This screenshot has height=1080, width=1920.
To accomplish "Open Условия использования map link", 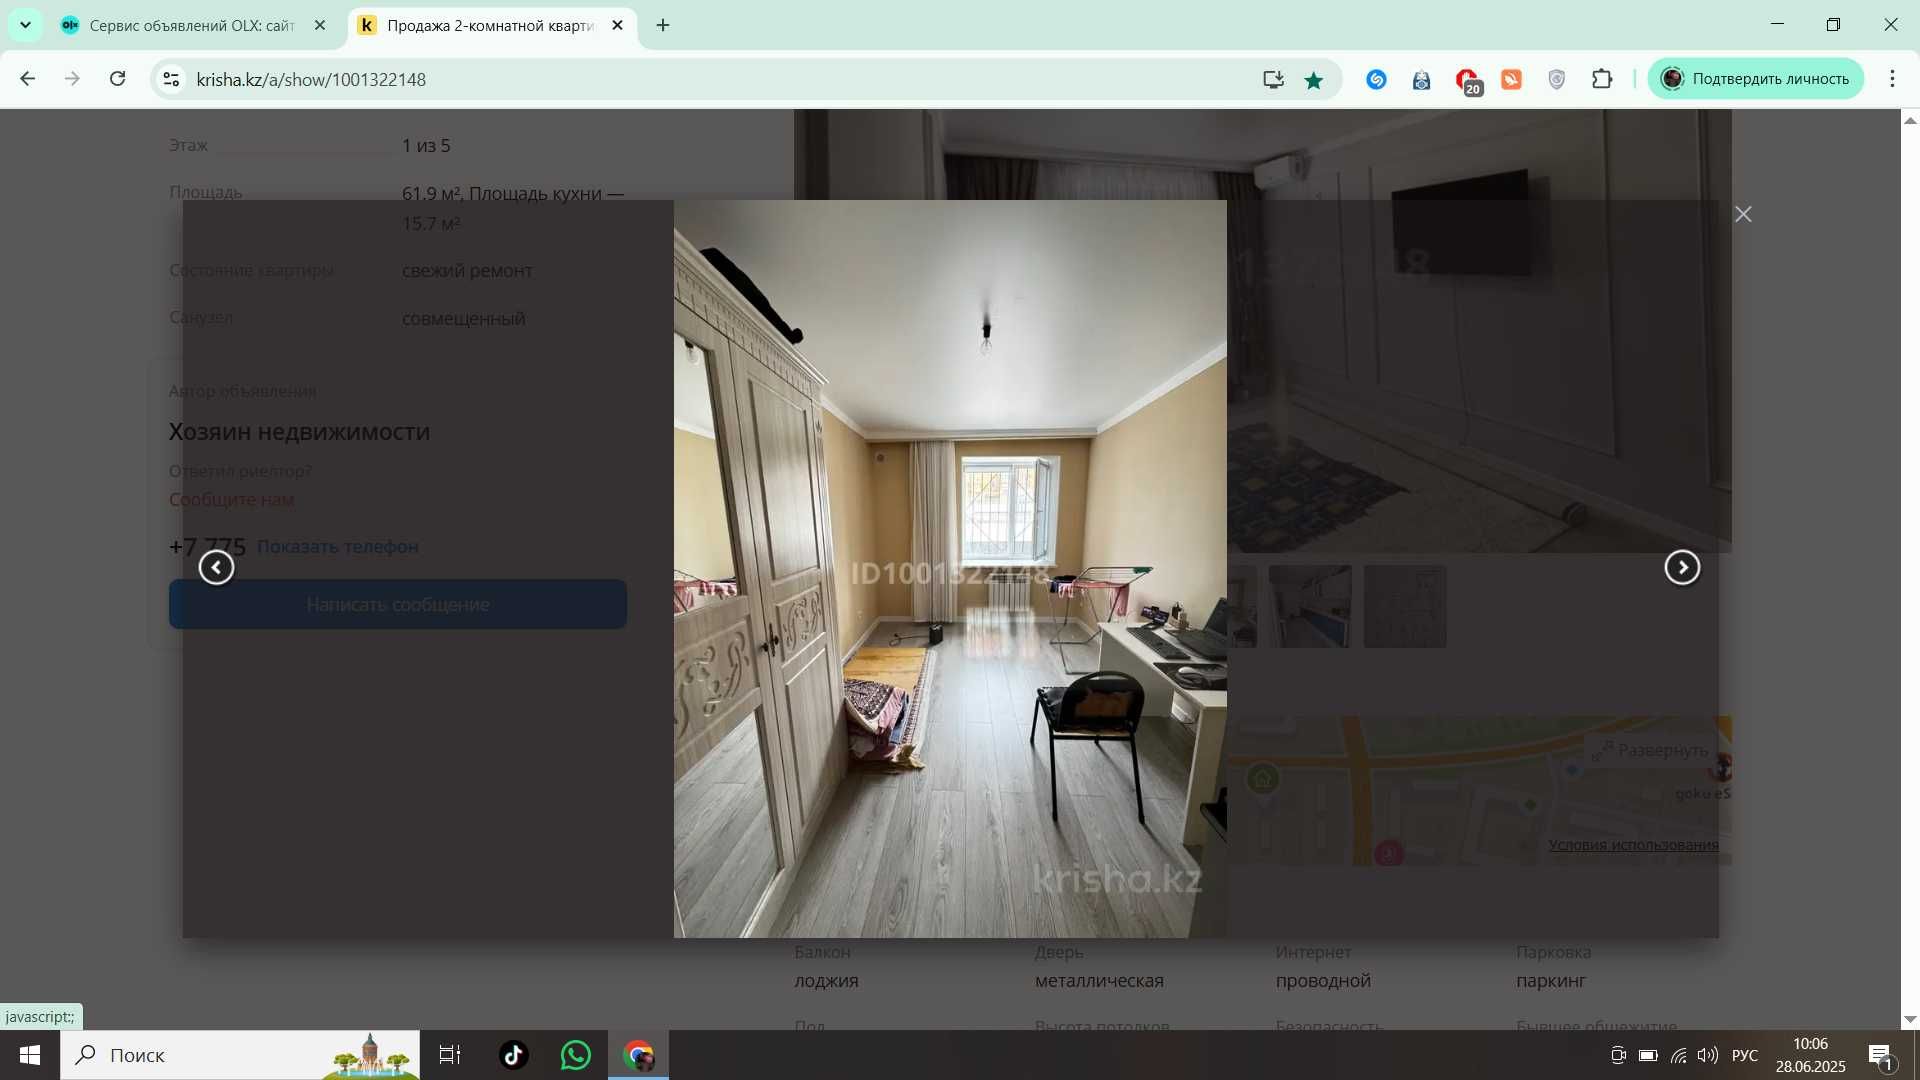I will point(1633,845).
